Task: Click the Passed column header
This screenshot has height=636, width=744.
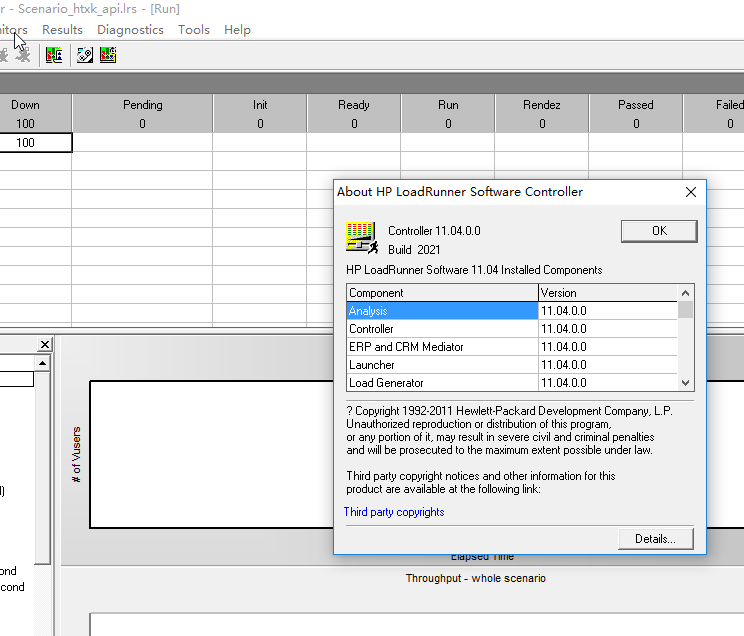Action: 636,113
